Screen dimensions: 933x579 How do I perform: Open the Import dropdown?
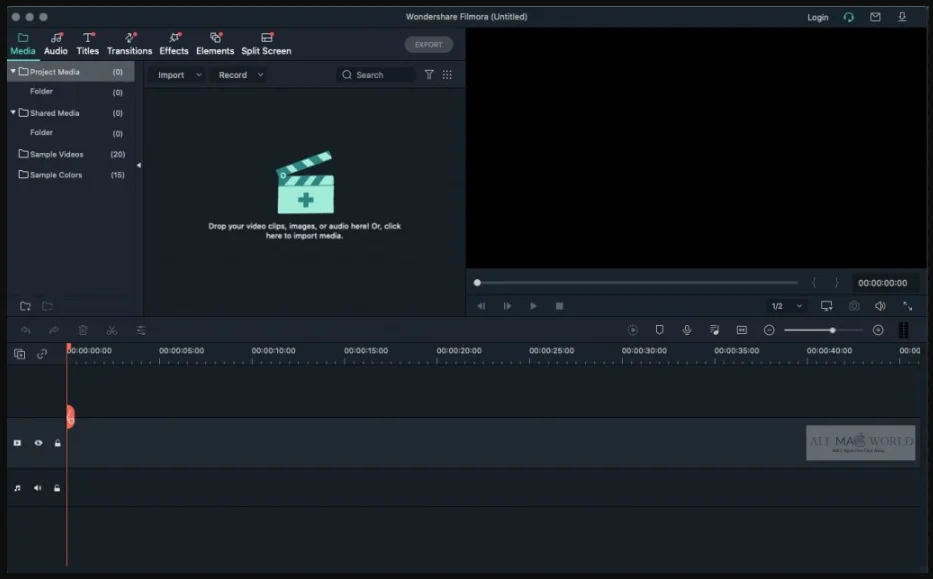pos(179,75)
